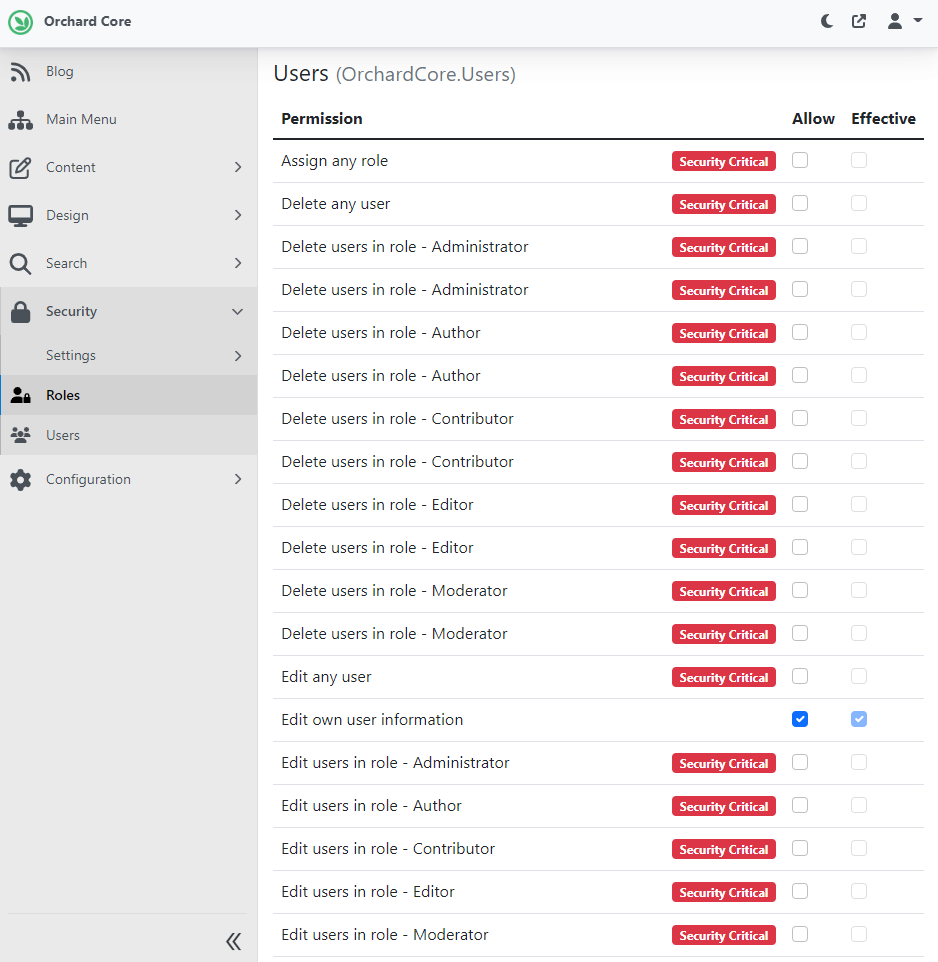Click 'Edit users in role - Moderator' text
This screenshot has height=962, width=938.
385,934
